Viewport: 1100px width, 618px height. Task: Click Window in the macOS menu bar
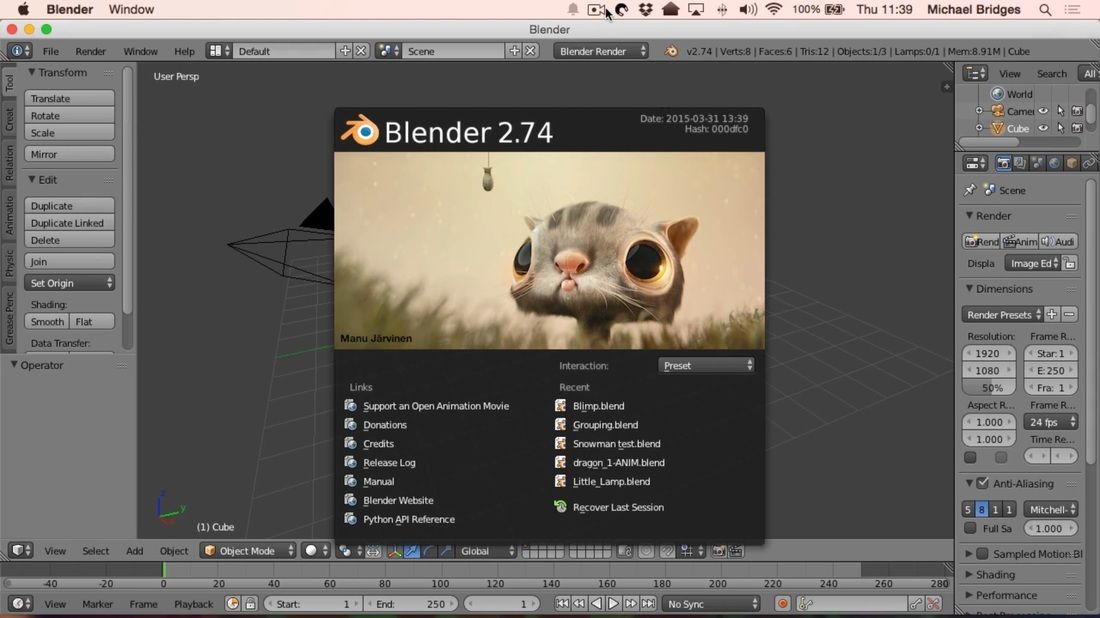(x=131, y=9)
